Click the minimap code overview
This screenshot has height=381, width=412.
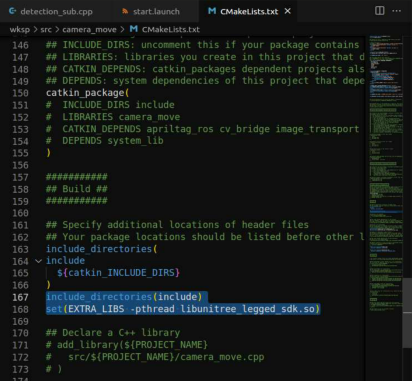tap(386, 173)
